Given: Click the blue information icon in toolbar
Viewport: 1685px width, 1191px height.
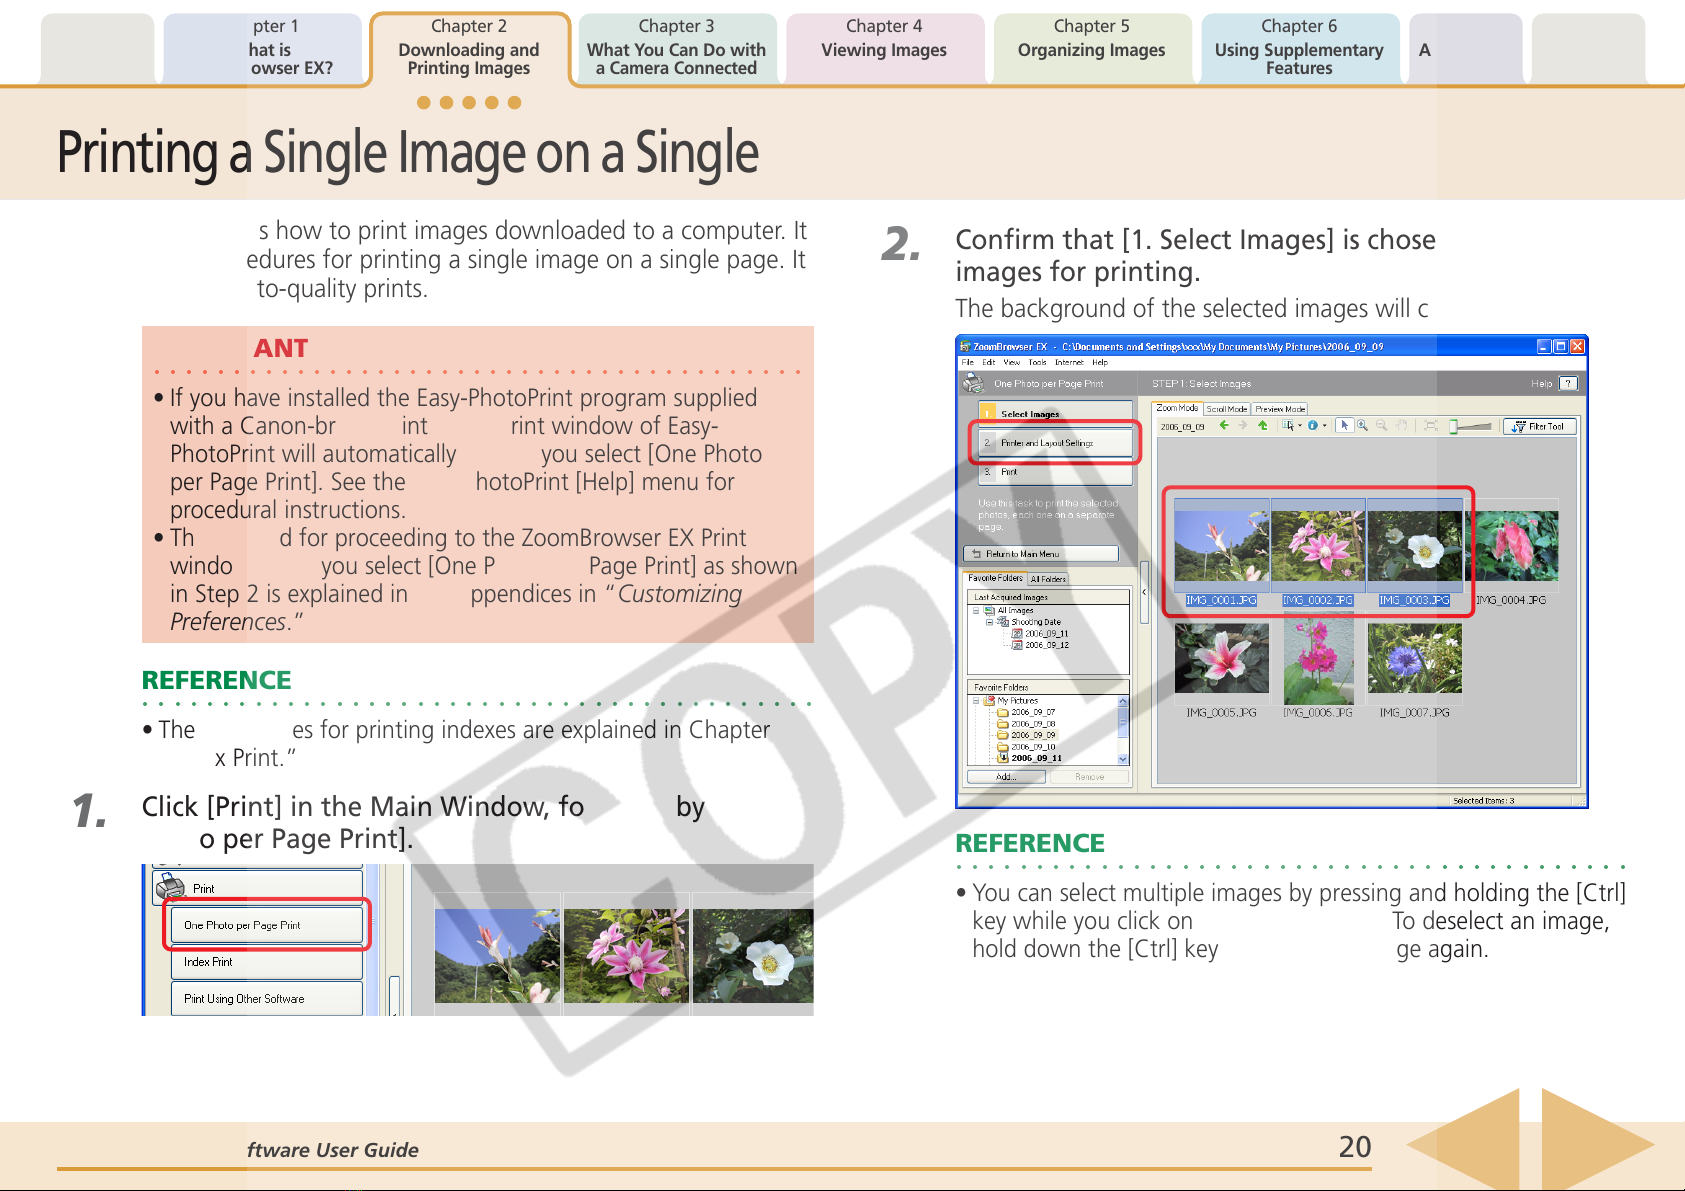Looking at the screenshot, I should click(1312, 425).
